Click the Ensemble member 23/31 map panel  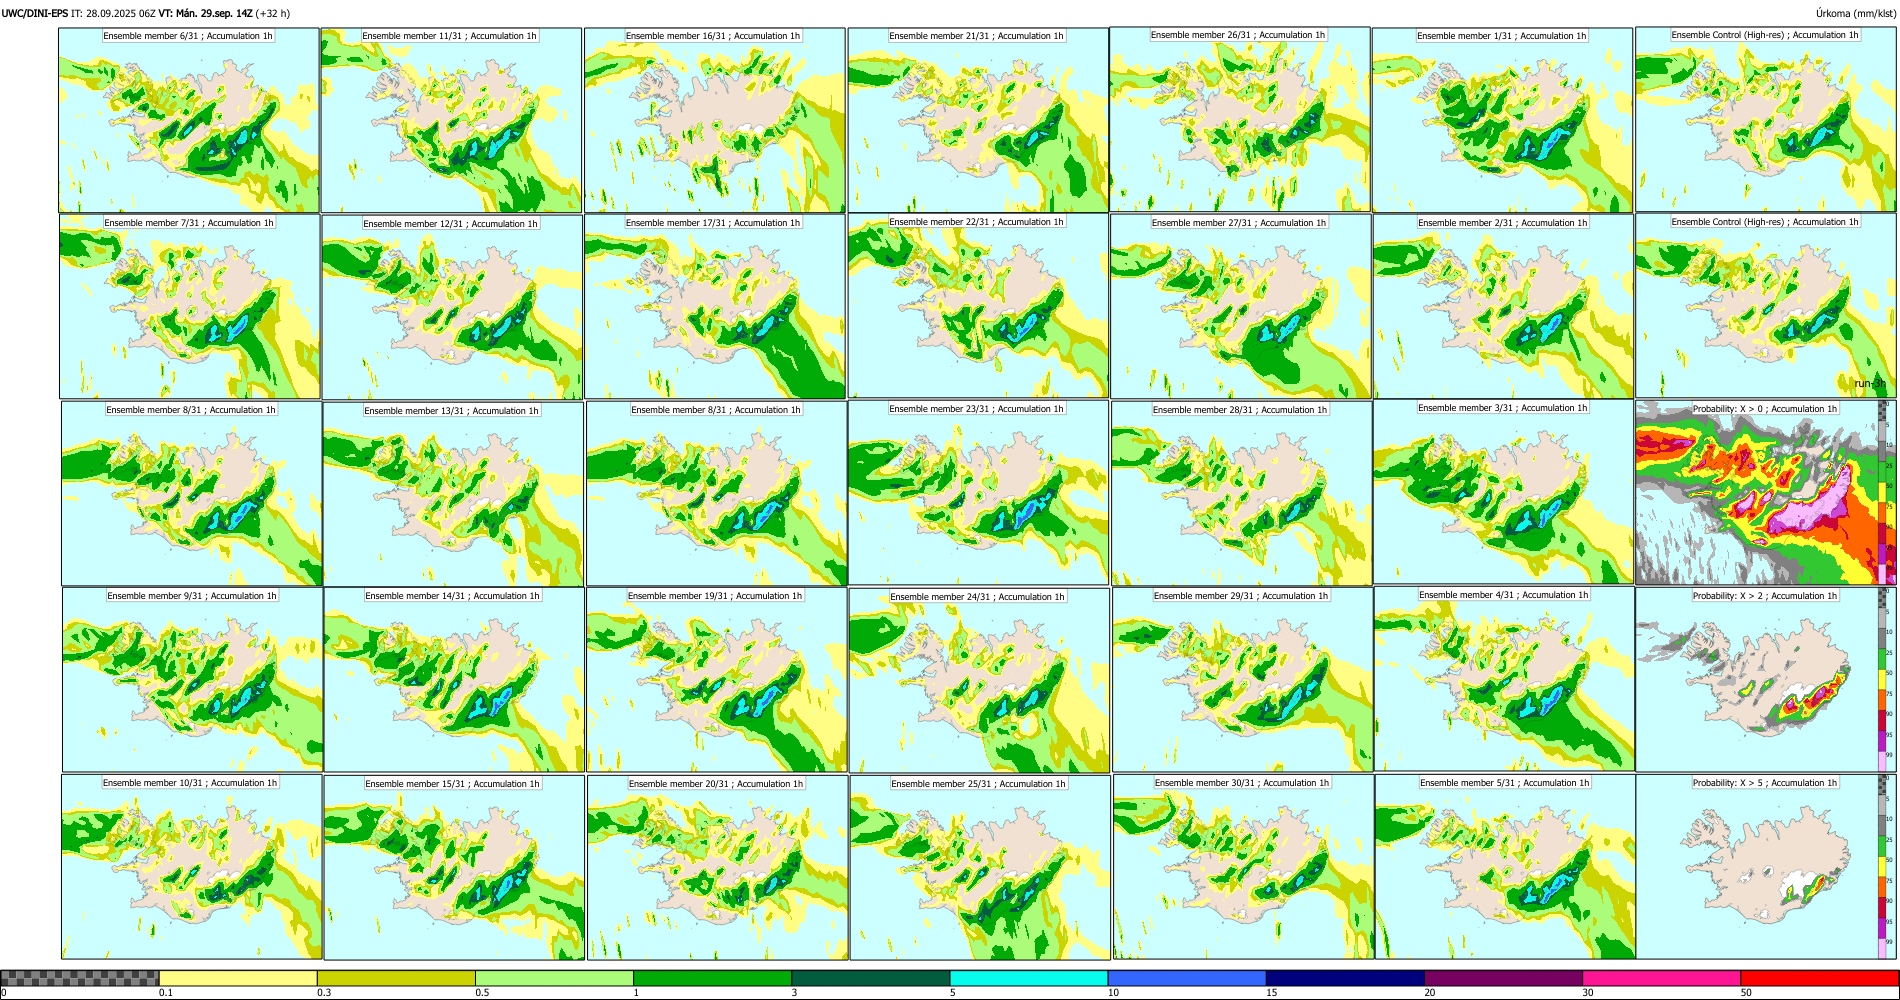978,493
